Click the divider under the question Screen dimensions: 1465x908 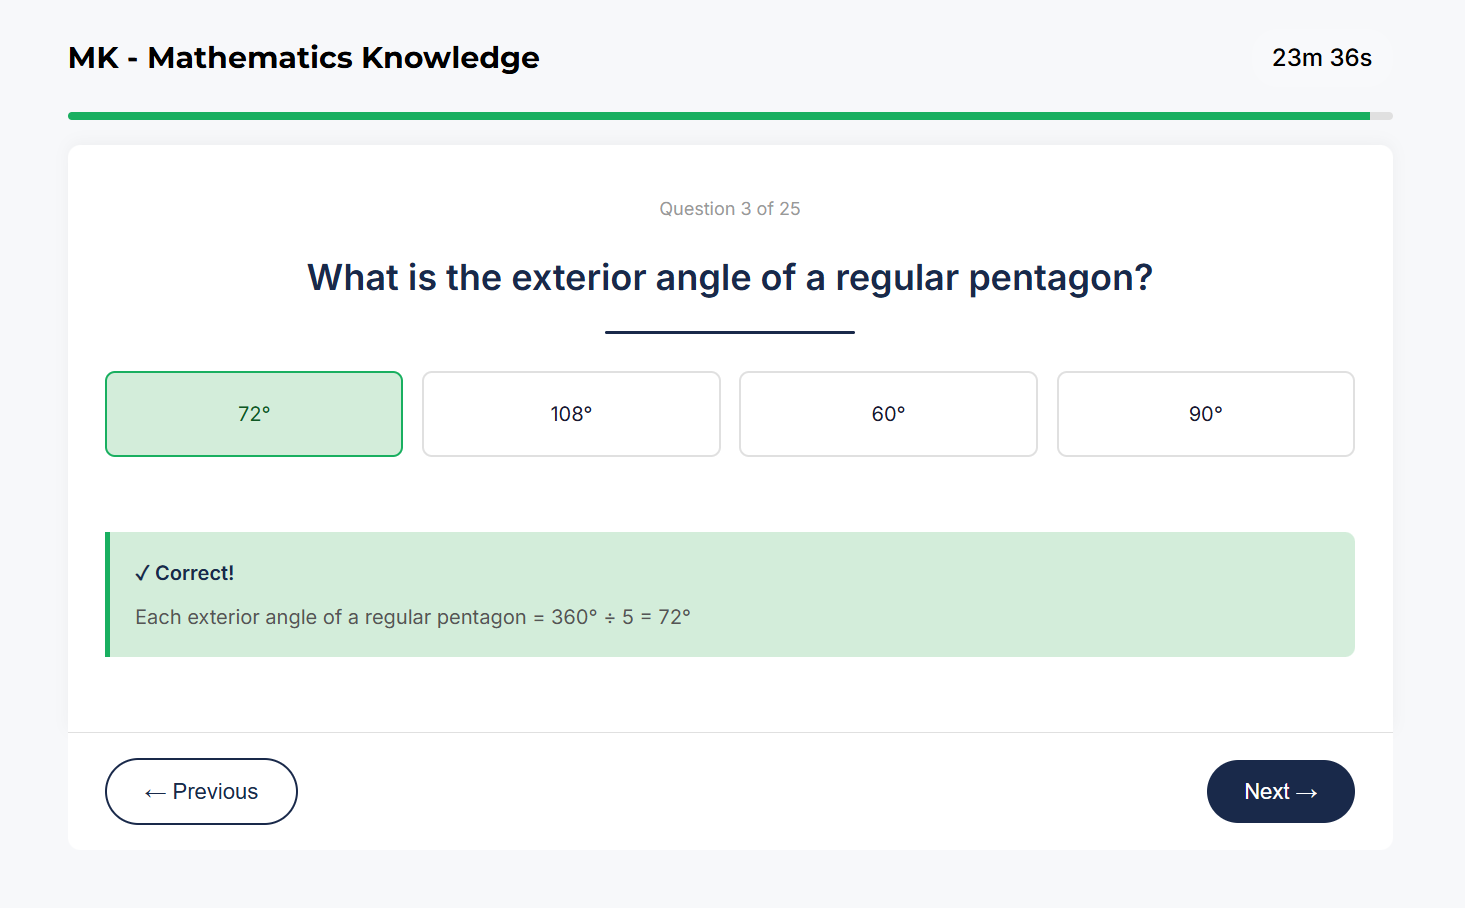click(x=729, y=330)
